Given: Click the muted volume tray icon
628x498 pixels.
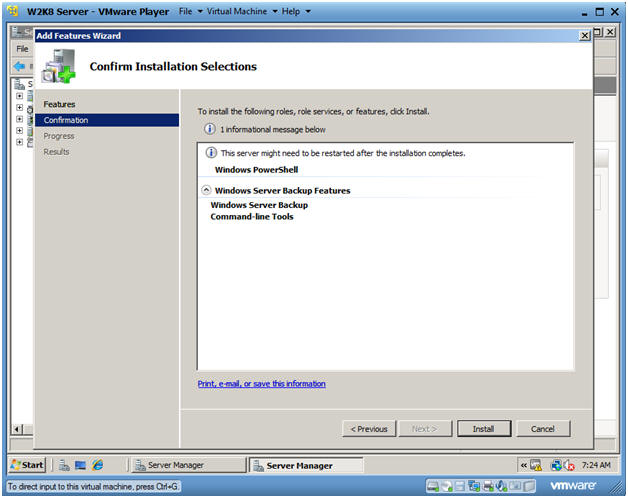Looking at the screenshot, I should (569, 465).
